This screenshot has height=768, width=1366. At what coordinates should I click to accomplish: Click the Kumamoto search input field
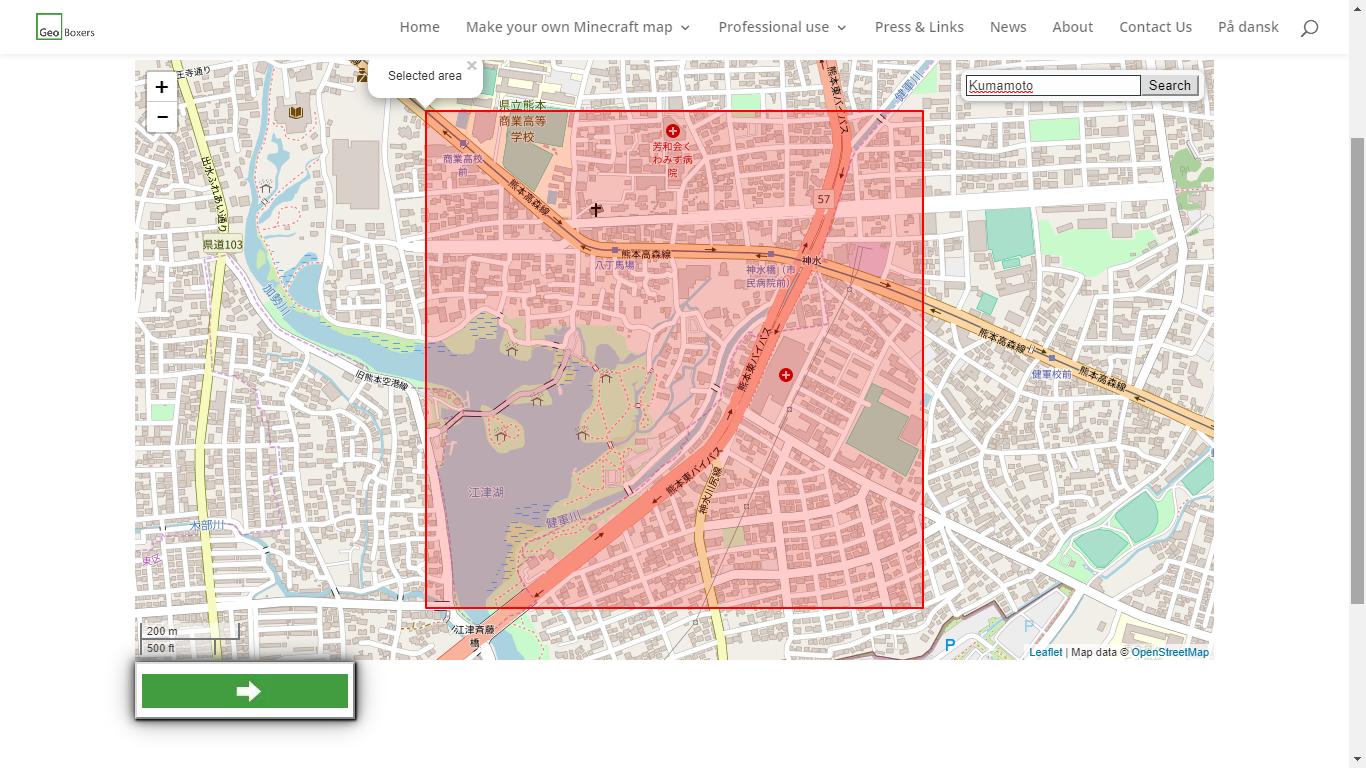(1051, 85)
